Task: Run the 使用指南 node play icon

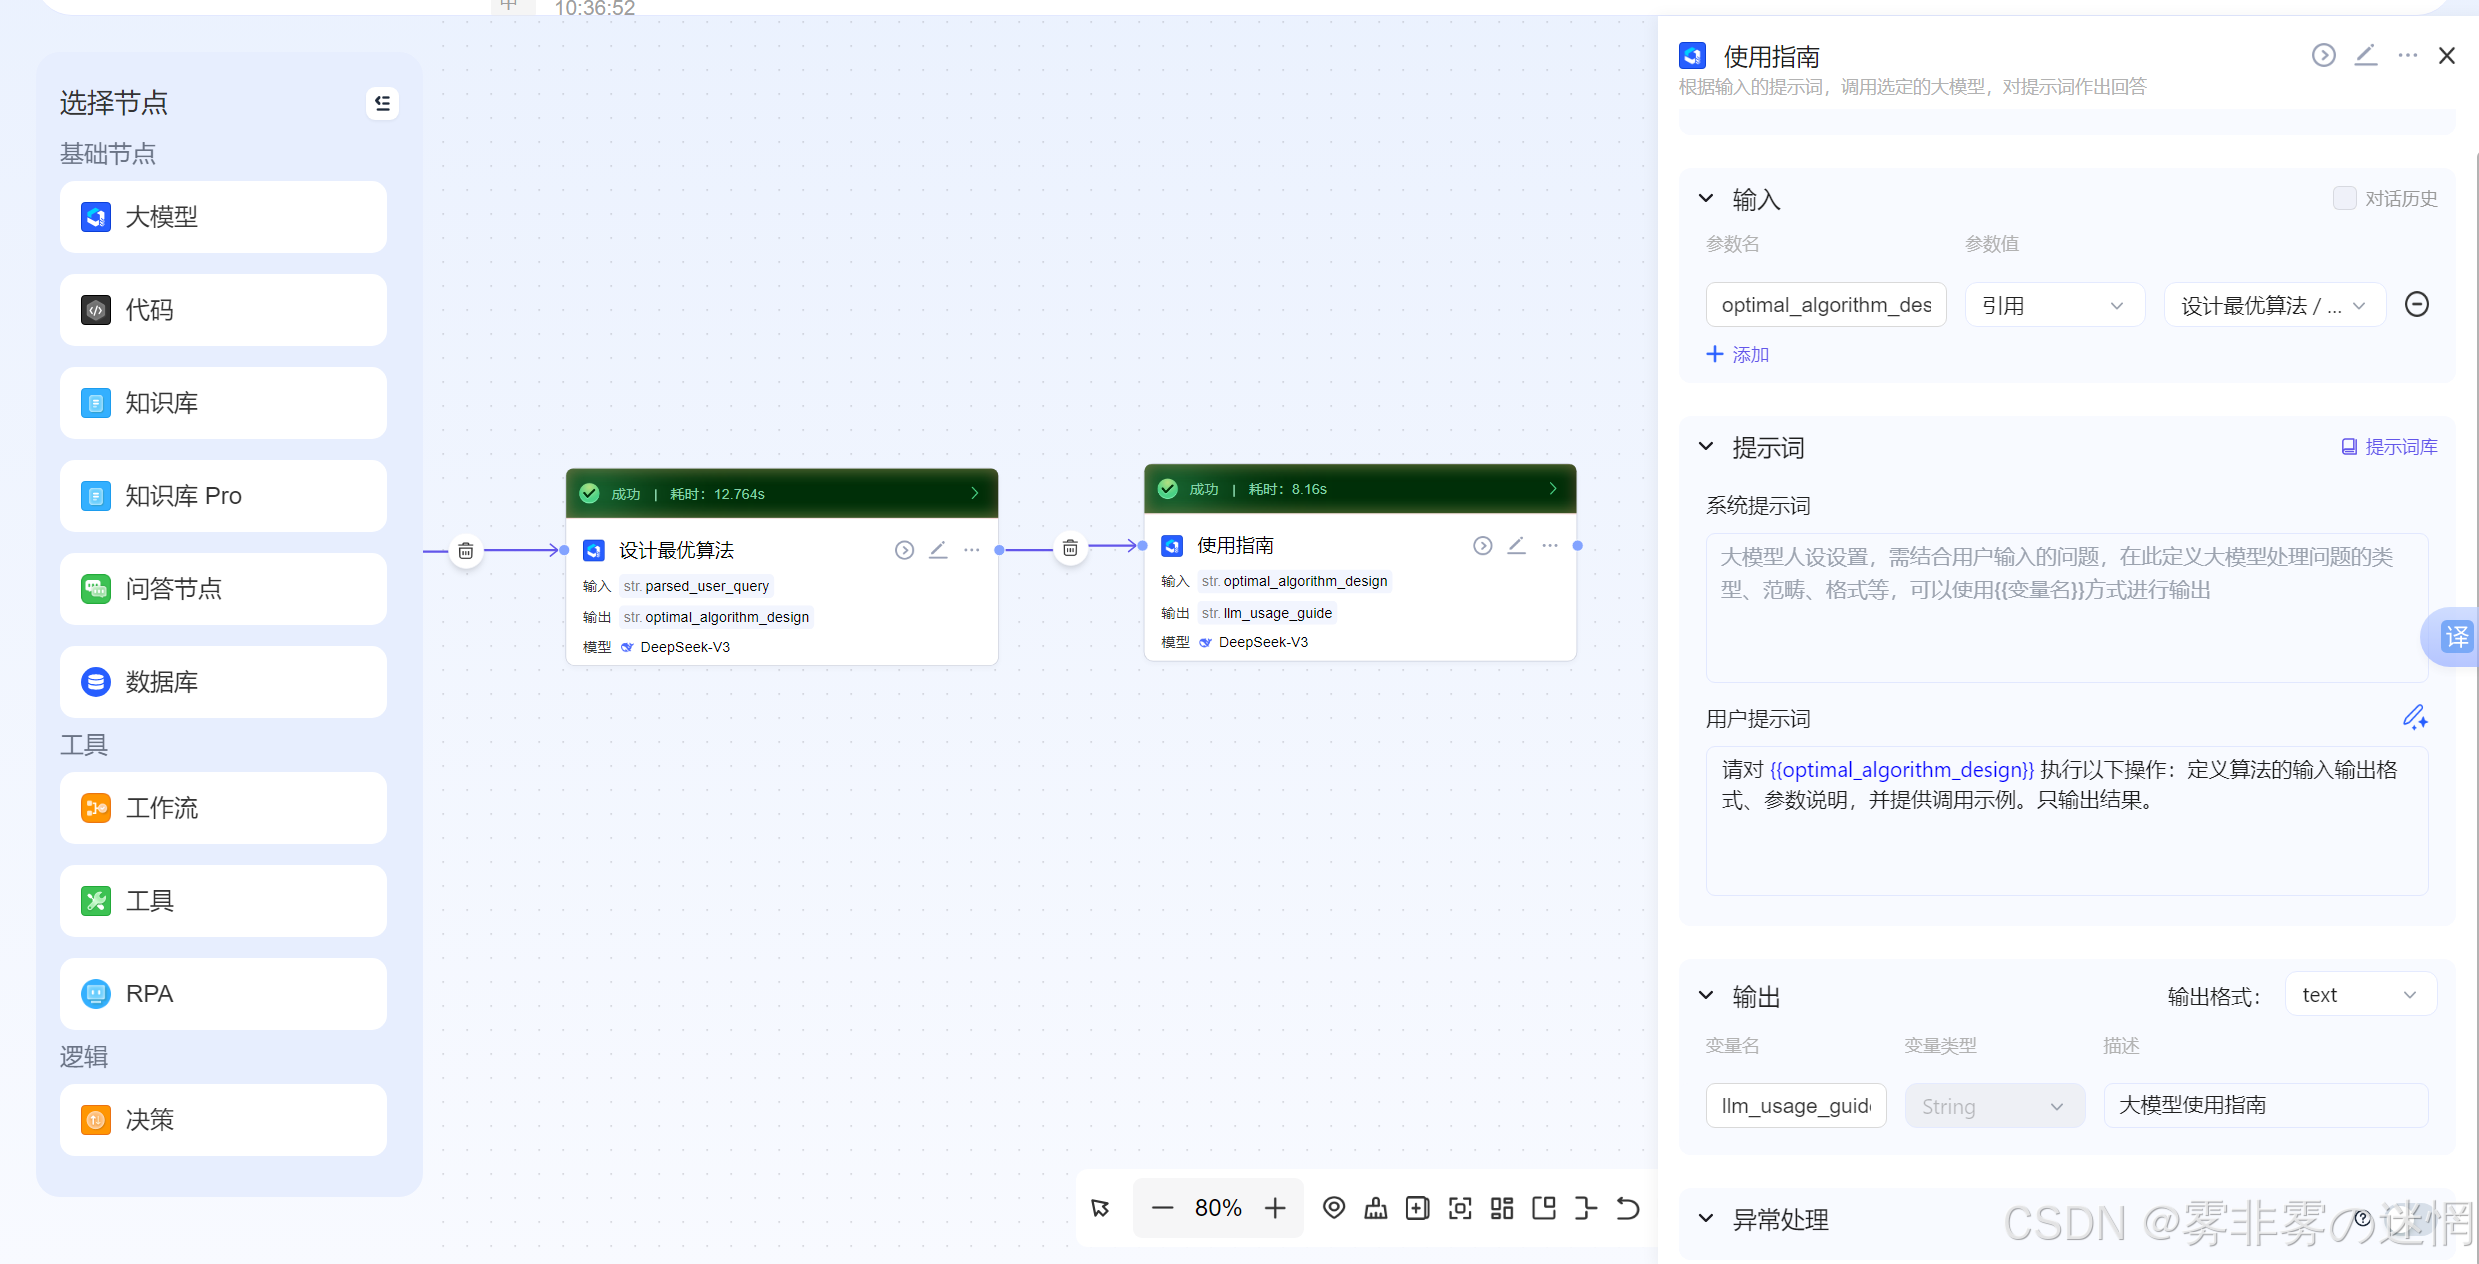Action: [1482, 546]
